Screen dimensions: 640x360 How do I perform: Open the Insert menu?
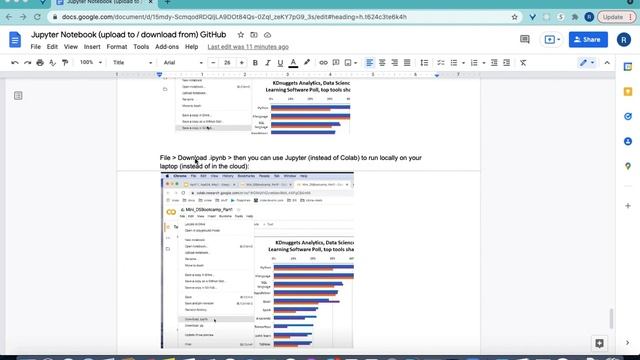point(92,47)
